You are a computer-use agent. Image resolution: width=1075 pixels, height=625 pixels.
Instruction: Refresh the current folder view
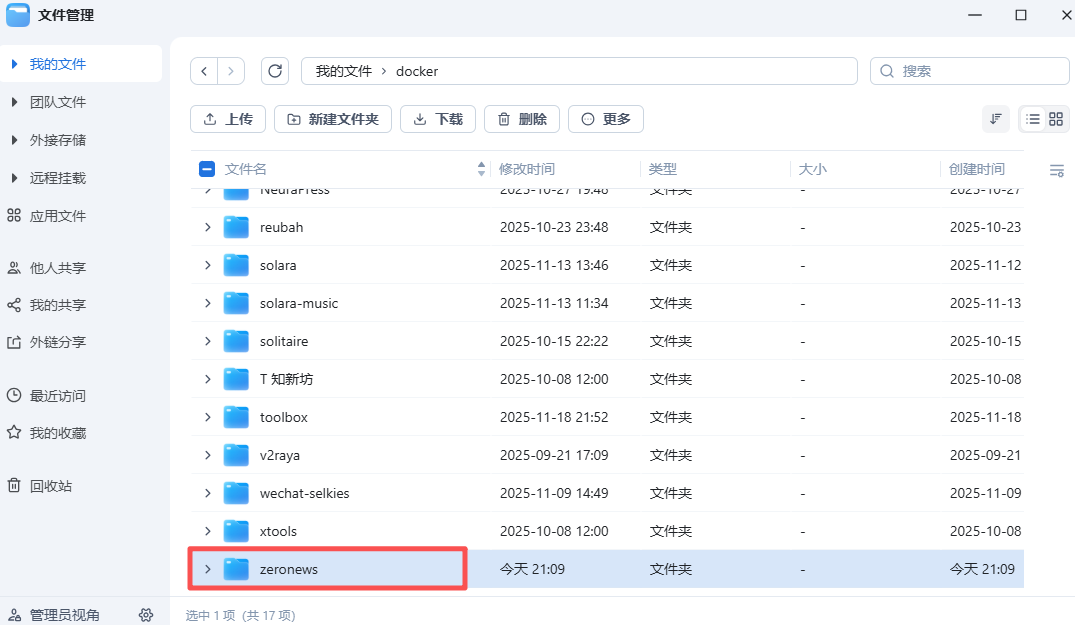(x=275, y=71)
